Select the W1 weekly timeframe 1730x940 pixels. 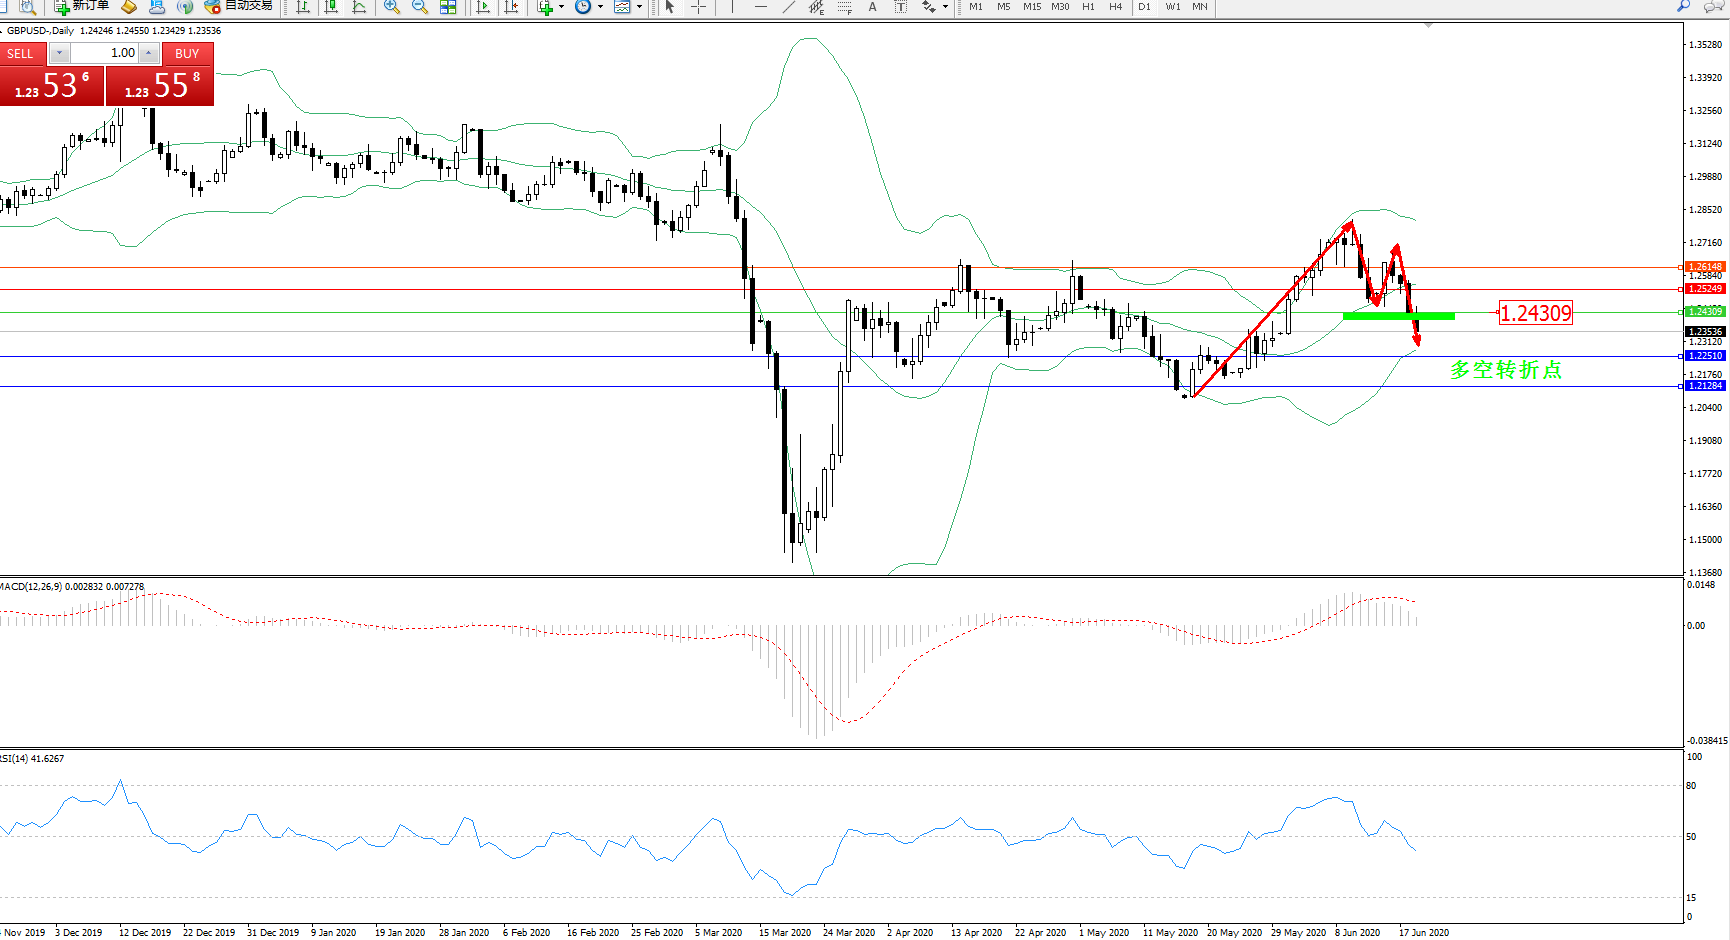[1172, 7]
